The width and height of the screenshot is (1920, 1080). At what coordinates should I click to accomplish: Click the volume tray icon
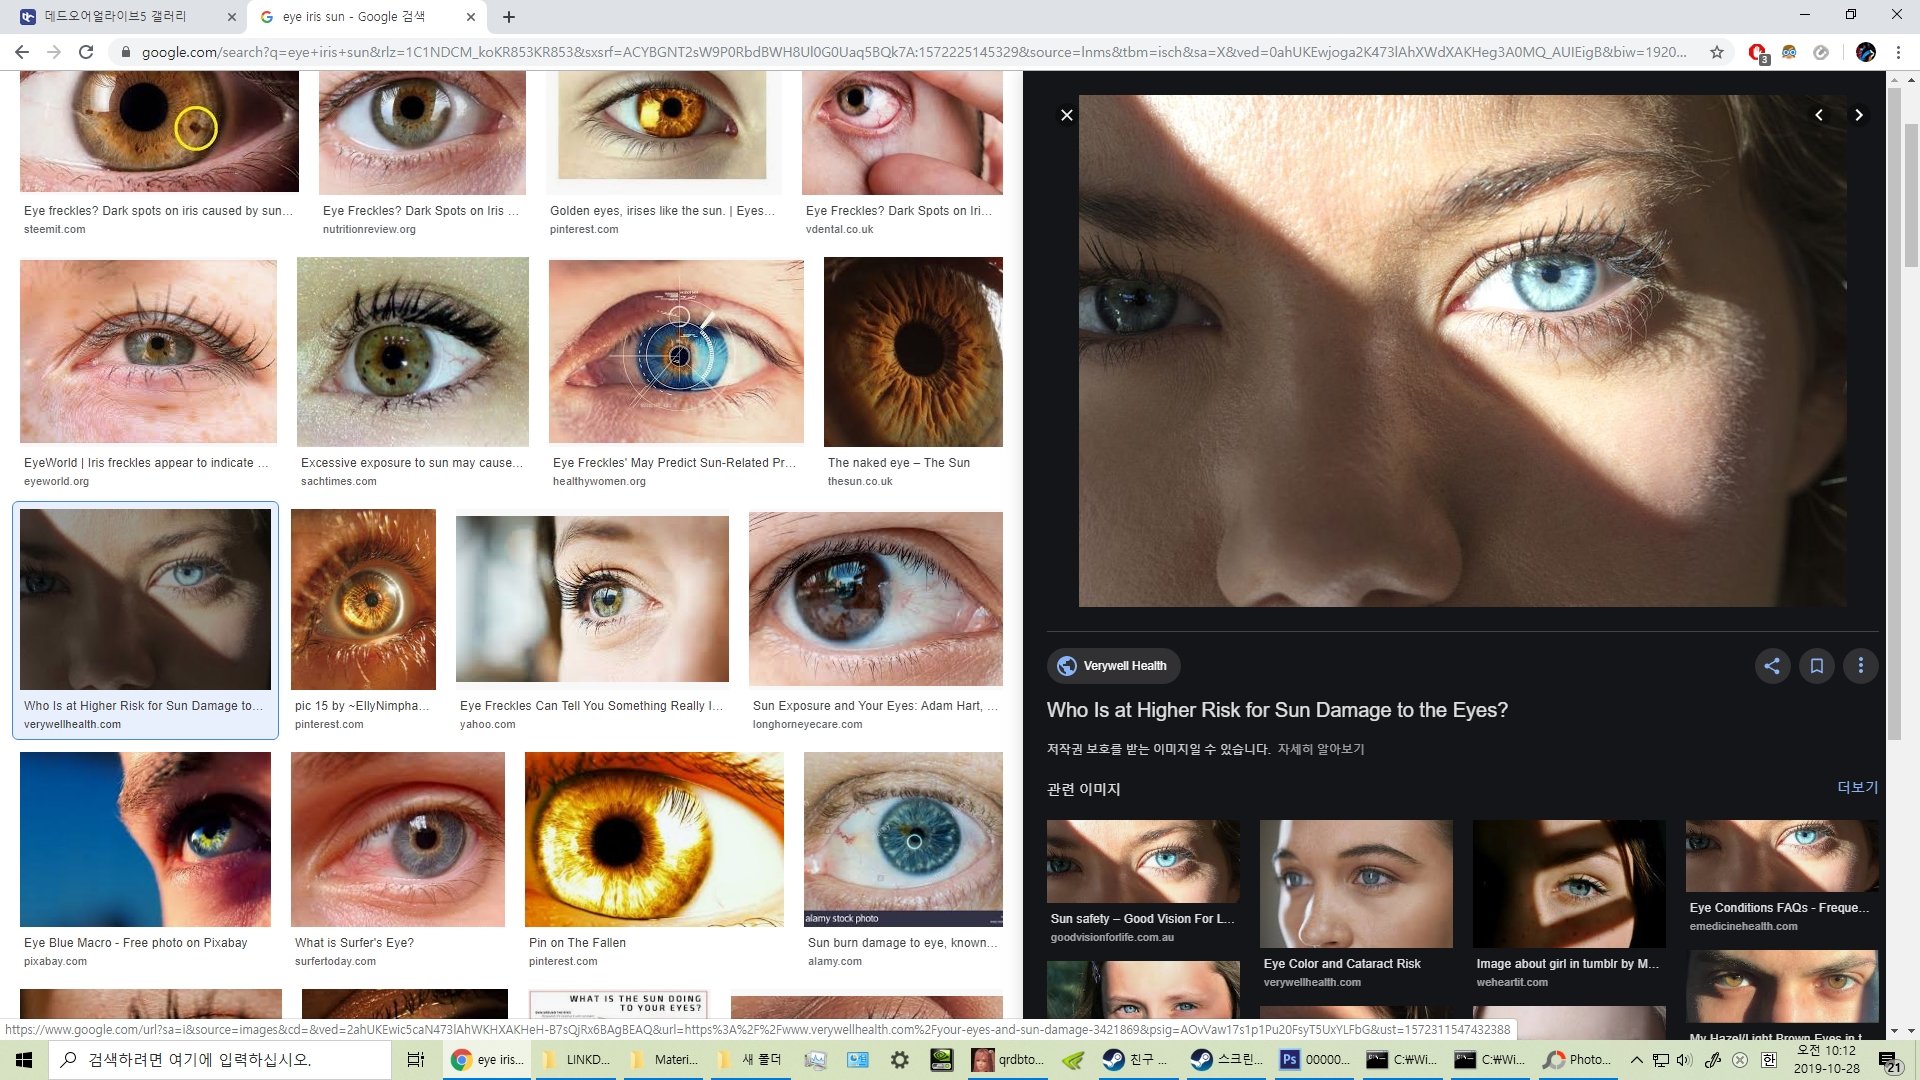(1684, 1060)
